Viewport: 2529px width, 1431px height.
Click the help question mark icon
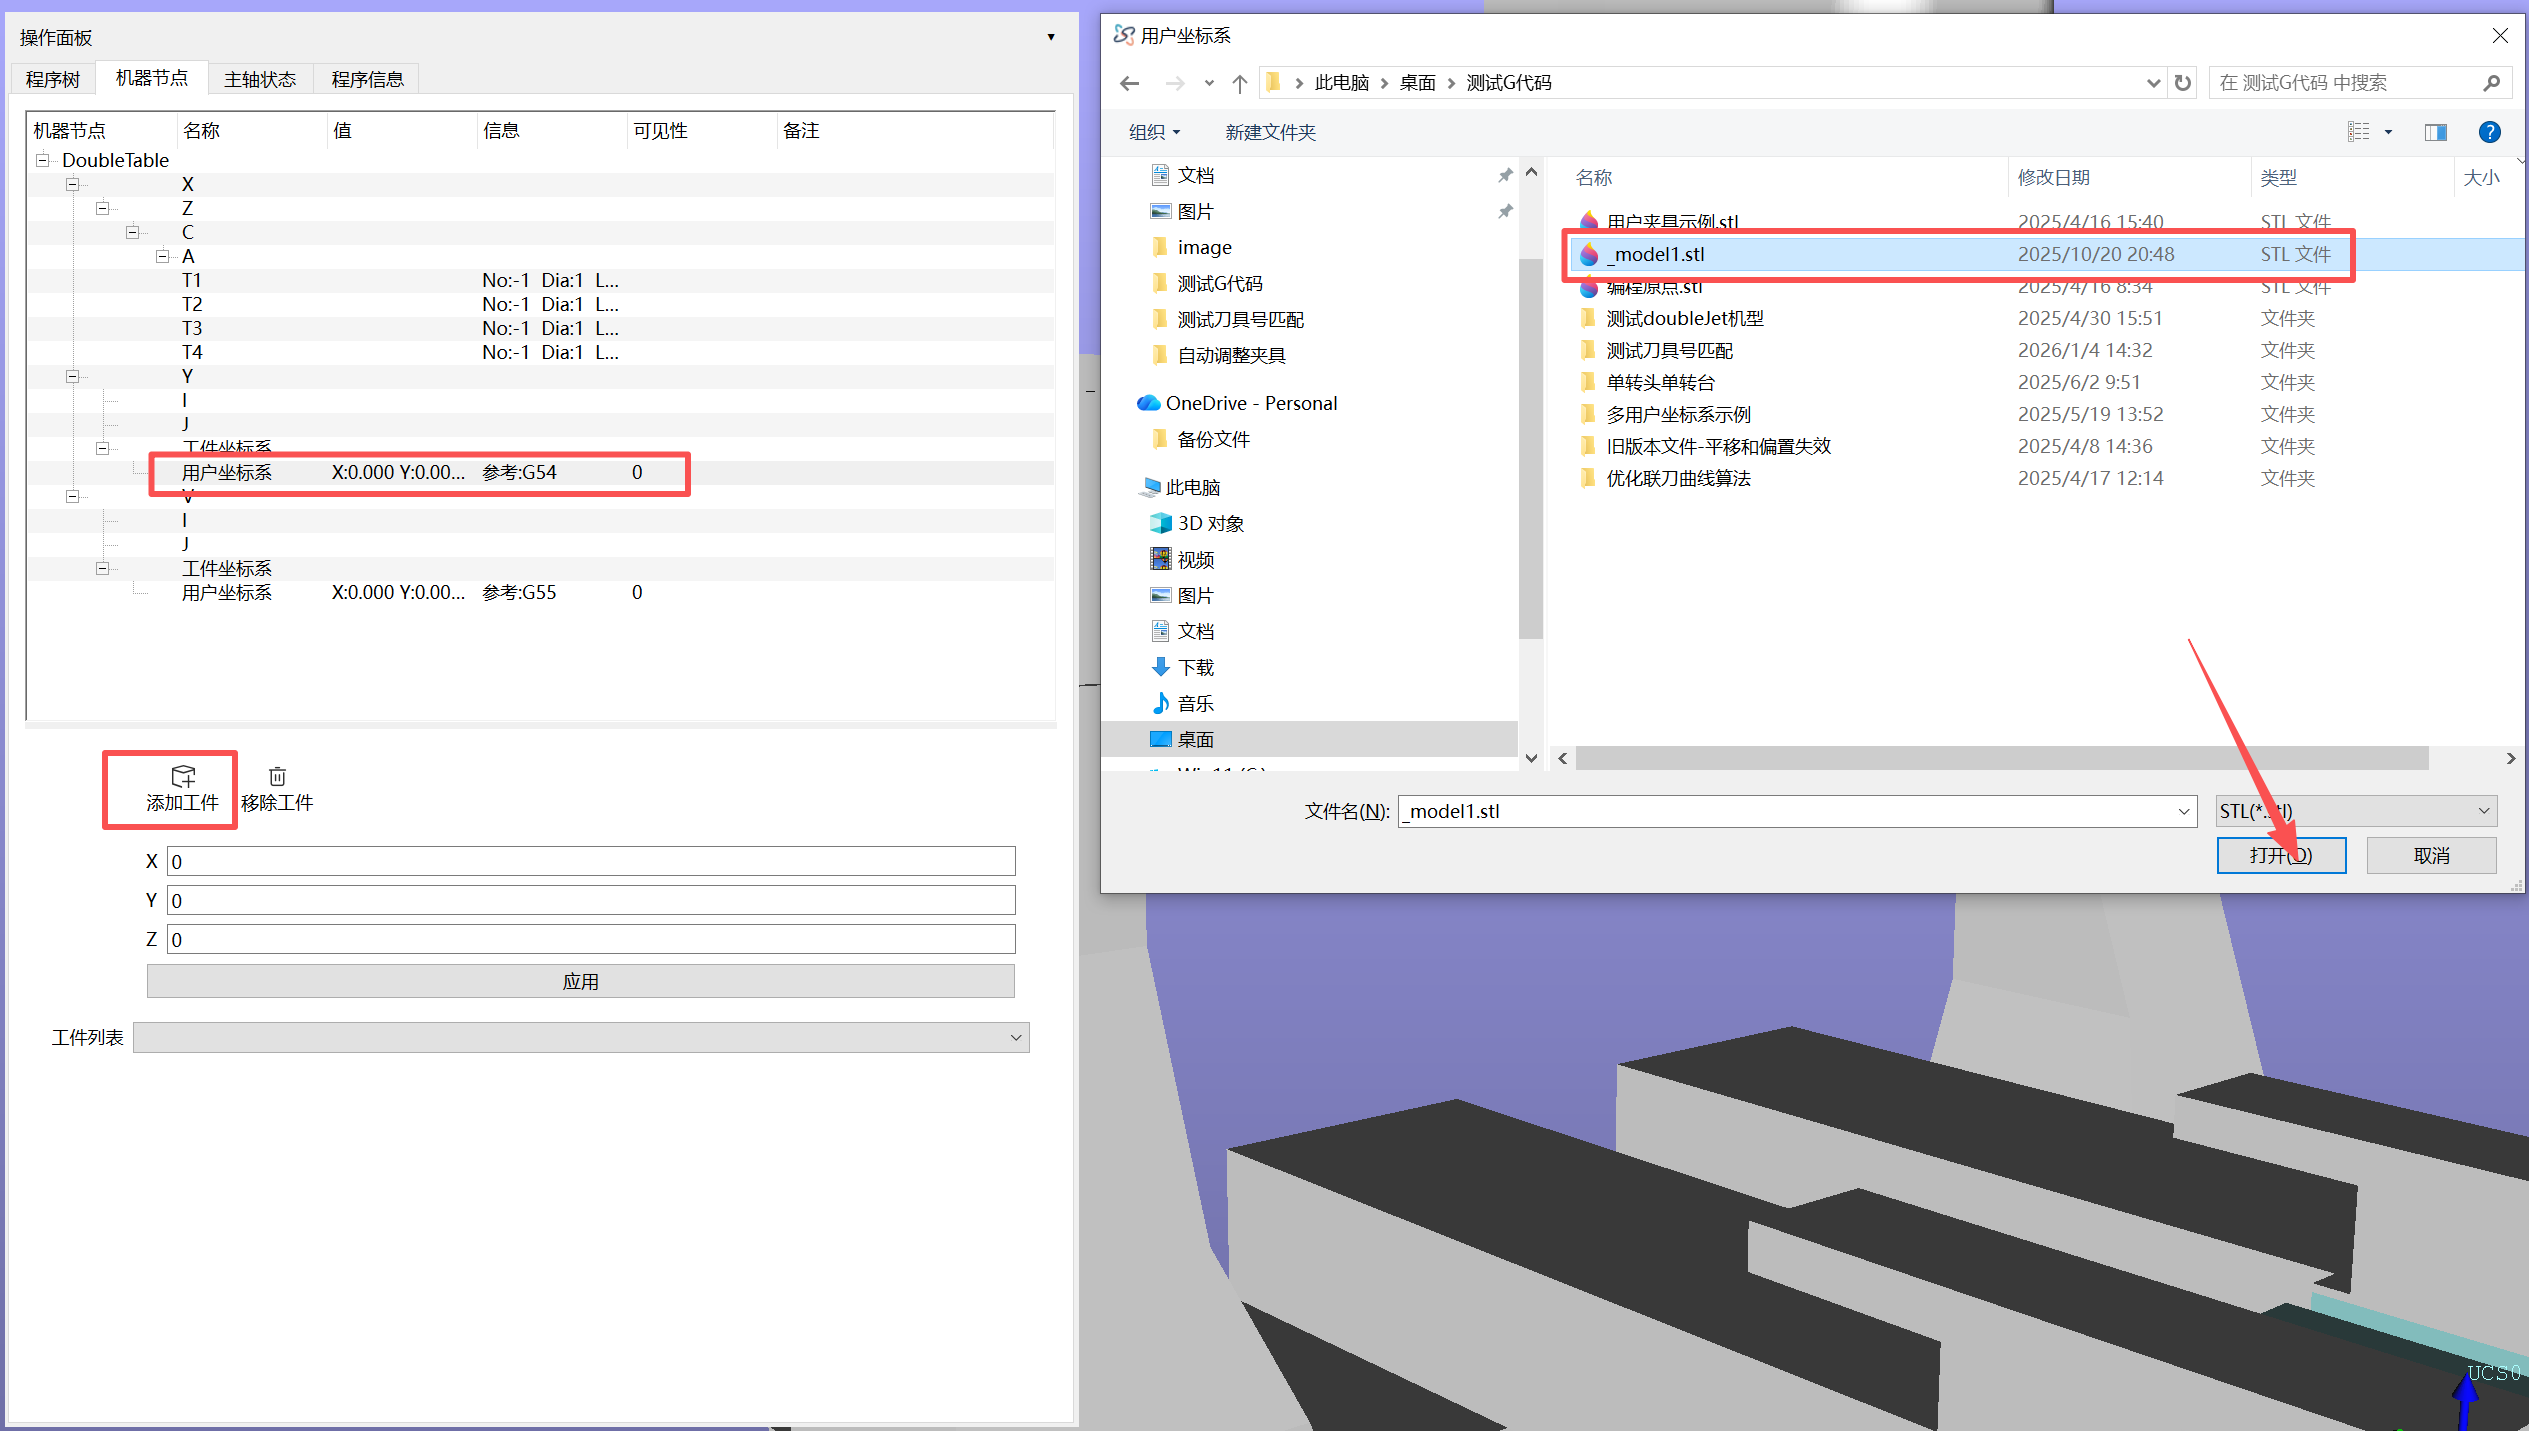tap(2489, 132)
